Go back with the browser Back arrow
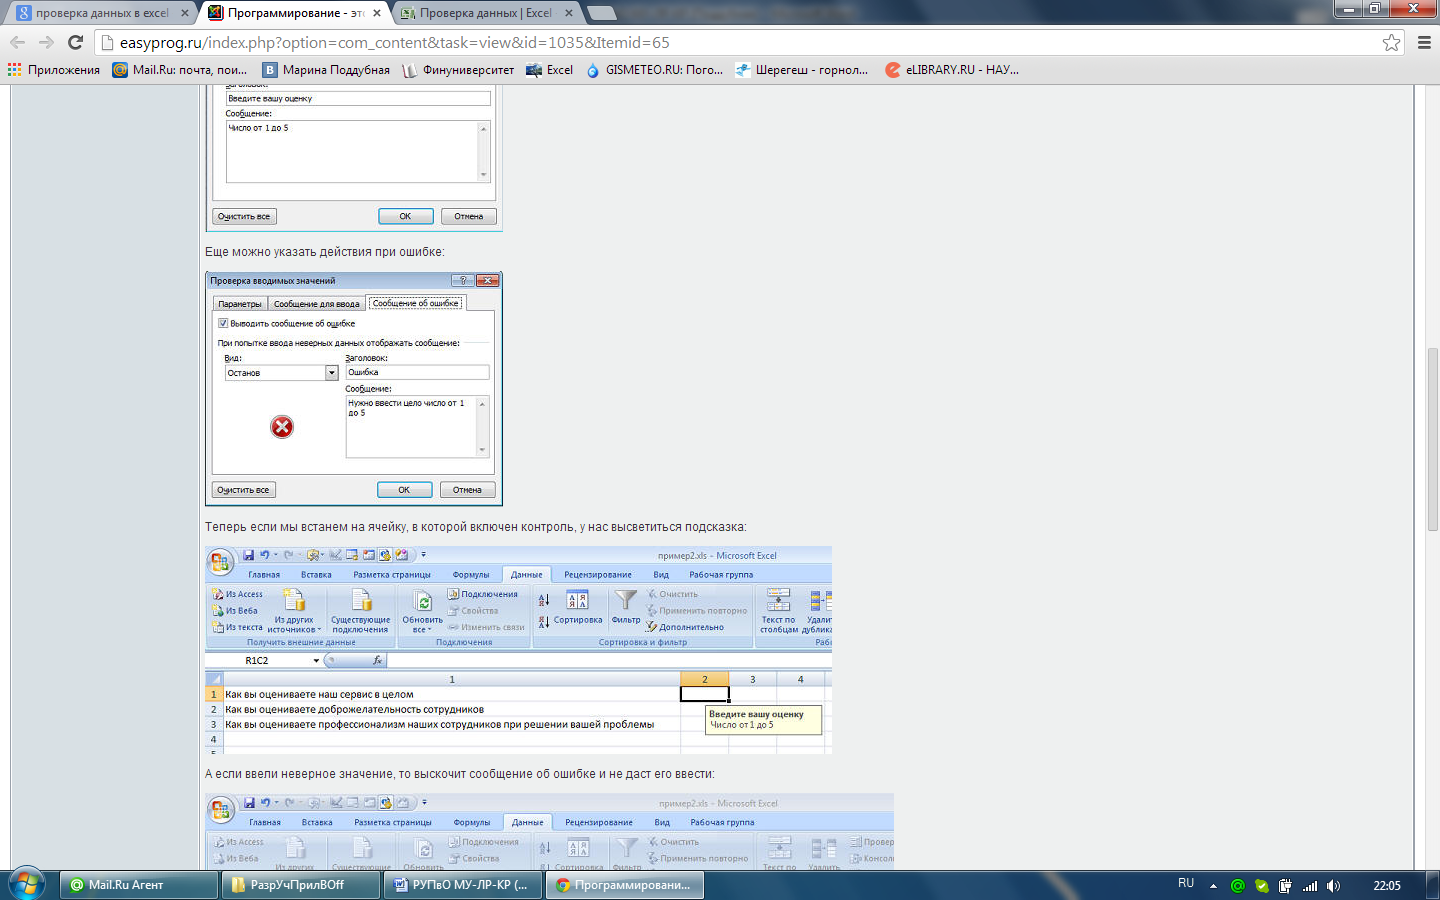The width and height of the screenshot is (1440, 900). tap(17, 42)
